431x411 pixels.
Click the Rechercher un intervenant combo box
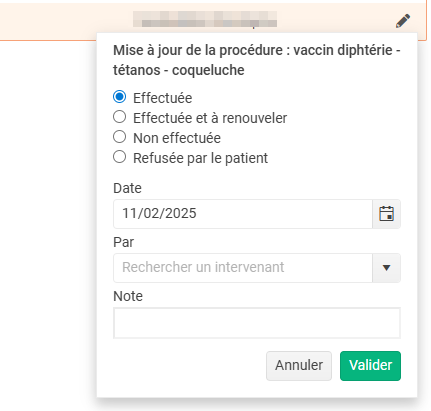pyautogui.click(x=243, y=268)
